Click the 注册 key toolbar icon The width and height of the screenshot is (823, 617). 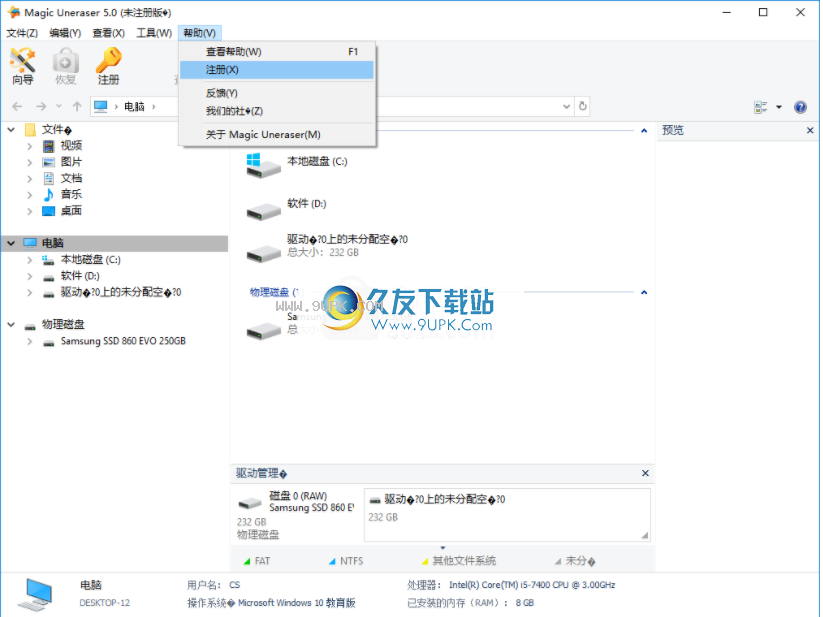(x=109, y=66)
